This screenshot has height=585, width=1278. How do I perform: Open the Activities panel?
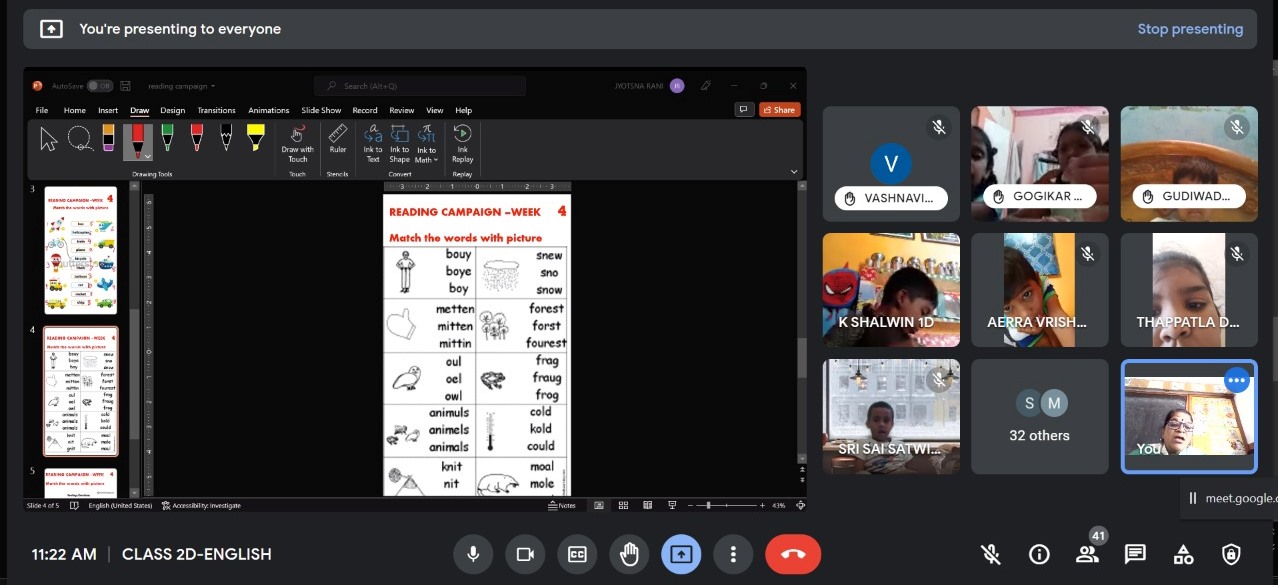1183,554
